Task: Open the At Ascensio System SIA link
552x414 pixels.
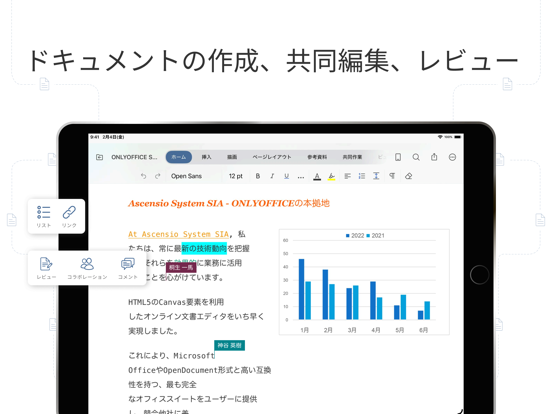Action: [x=178, y=234]
